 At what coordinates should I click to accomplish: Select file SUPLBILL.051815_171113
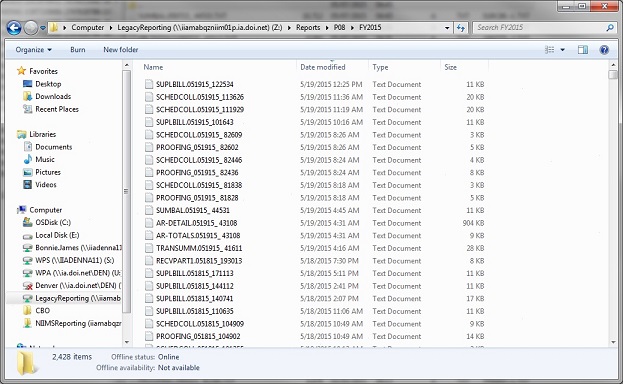tap(195, 273)
